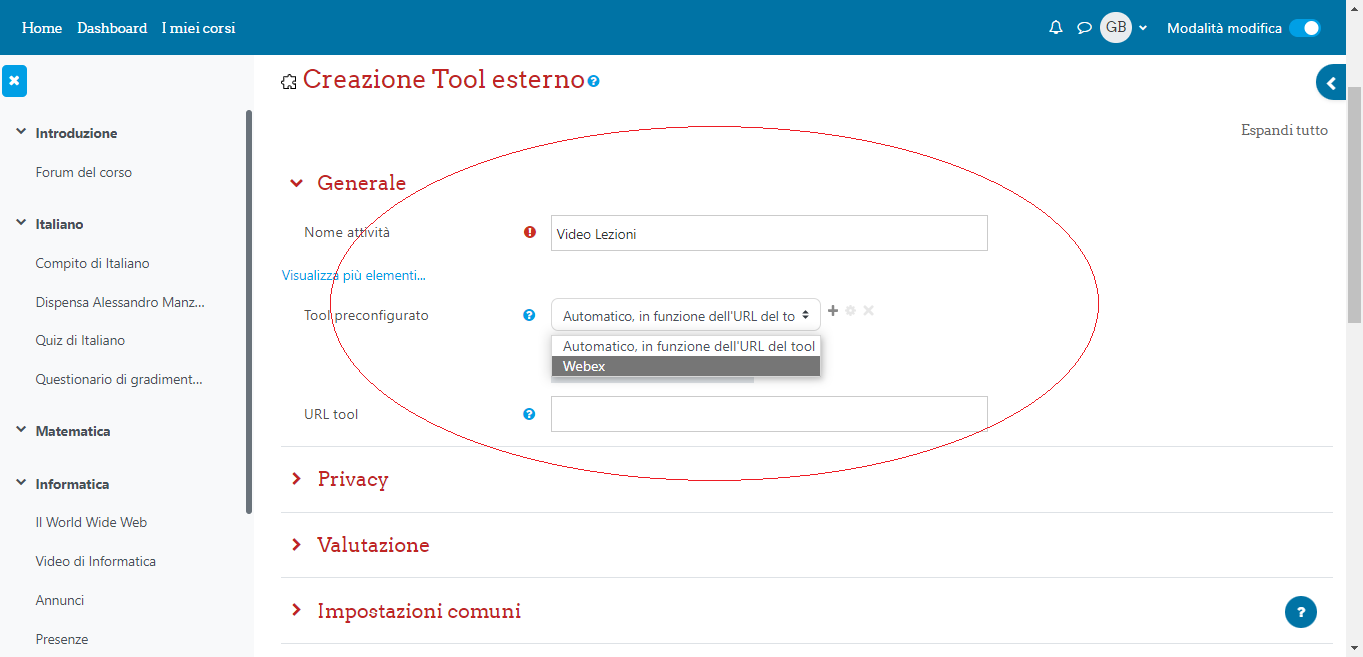
Task: Click Espandi tutto
Action: [1285, 130]
